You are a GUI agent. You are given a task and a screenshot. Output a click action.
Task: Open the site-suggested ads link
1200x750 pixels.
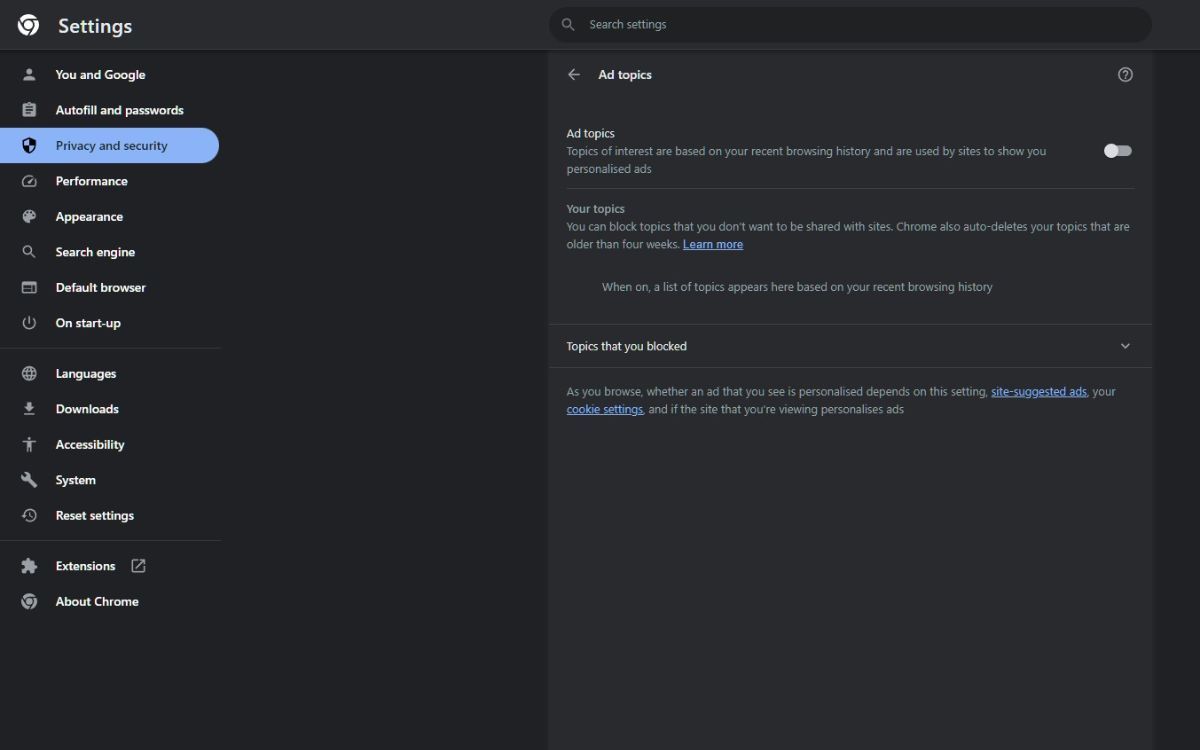(x=1038, y=391)
